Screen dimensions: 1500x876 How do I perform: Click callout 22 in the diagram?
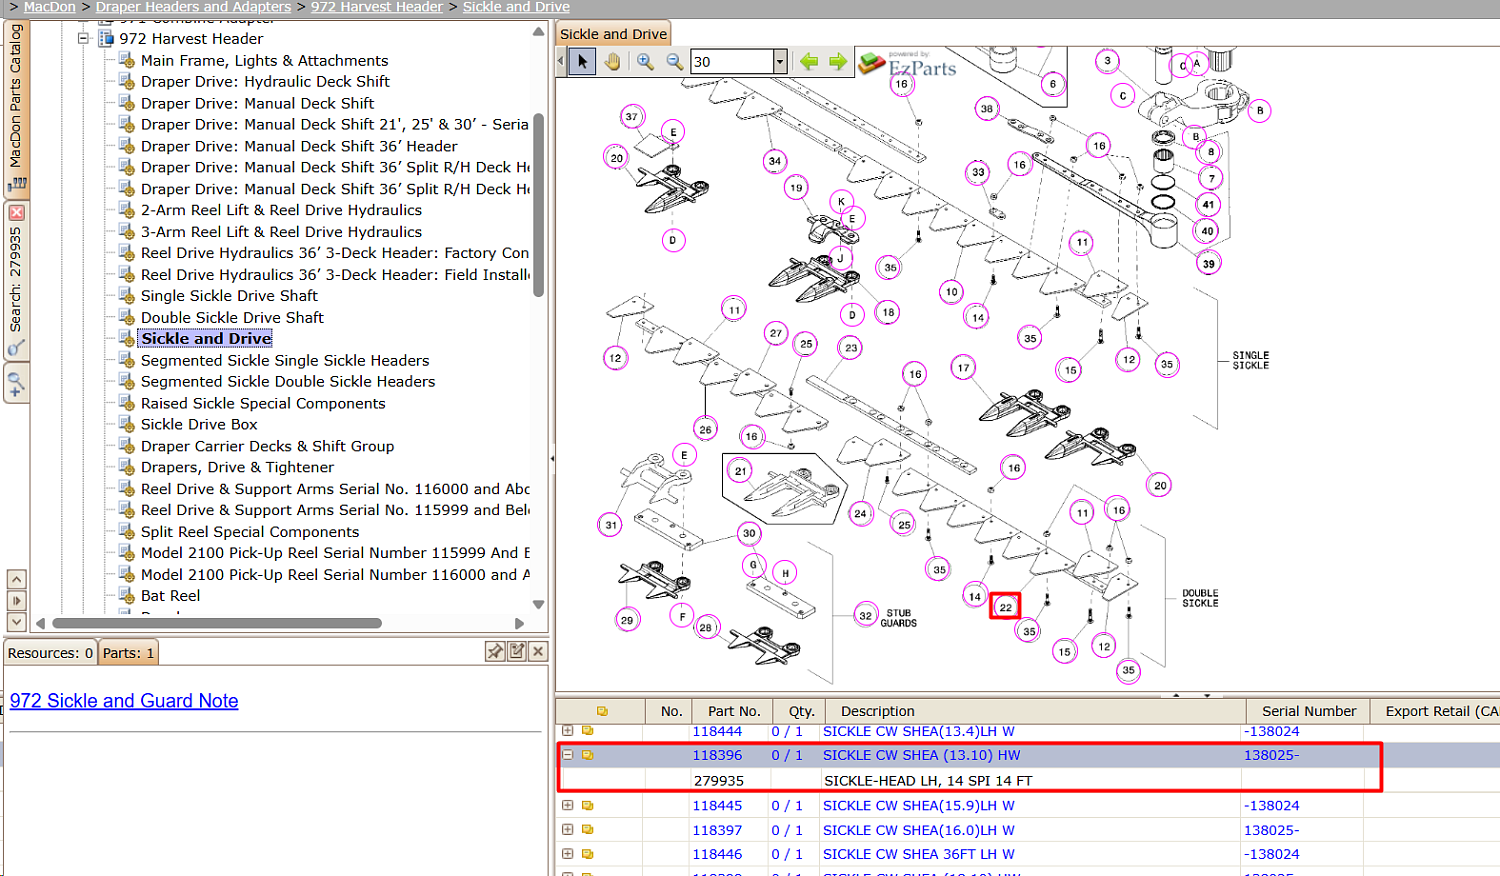tap(1005, 607)
